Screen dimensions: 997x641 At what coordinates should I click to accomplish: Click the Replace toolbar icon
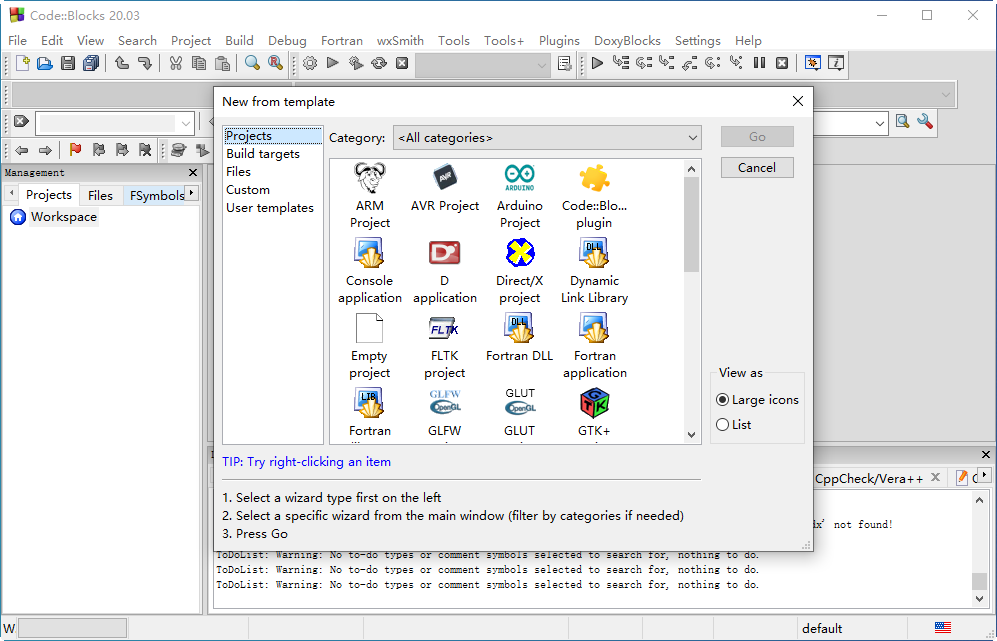point(275,63)
